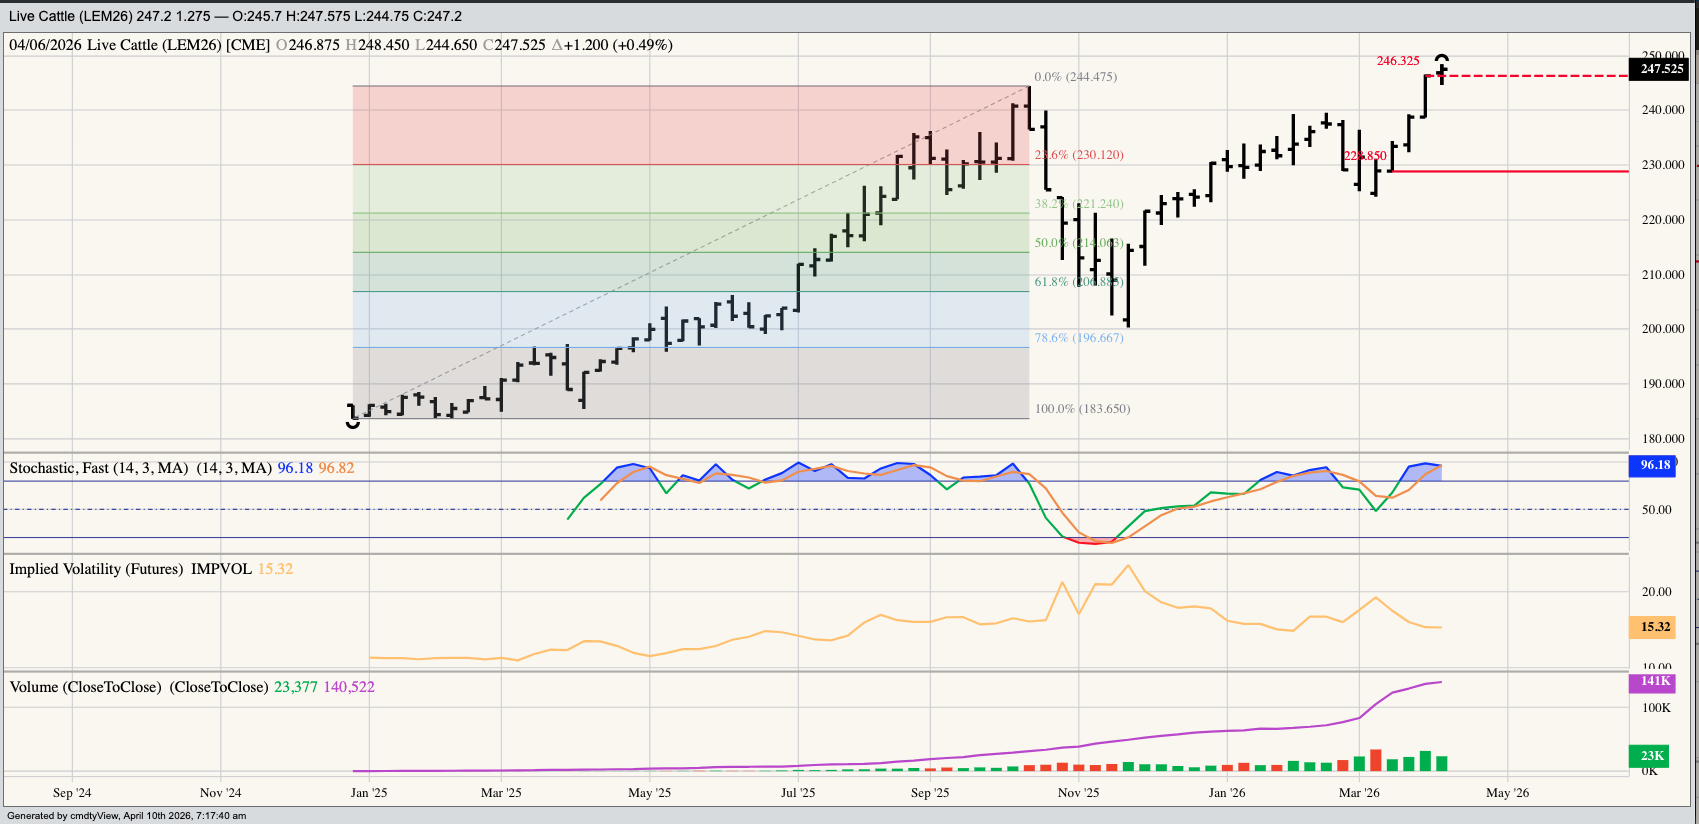Click the low marker arc at Jan '25
Screen dimensions: 1699x824
[x=352, y=424]
